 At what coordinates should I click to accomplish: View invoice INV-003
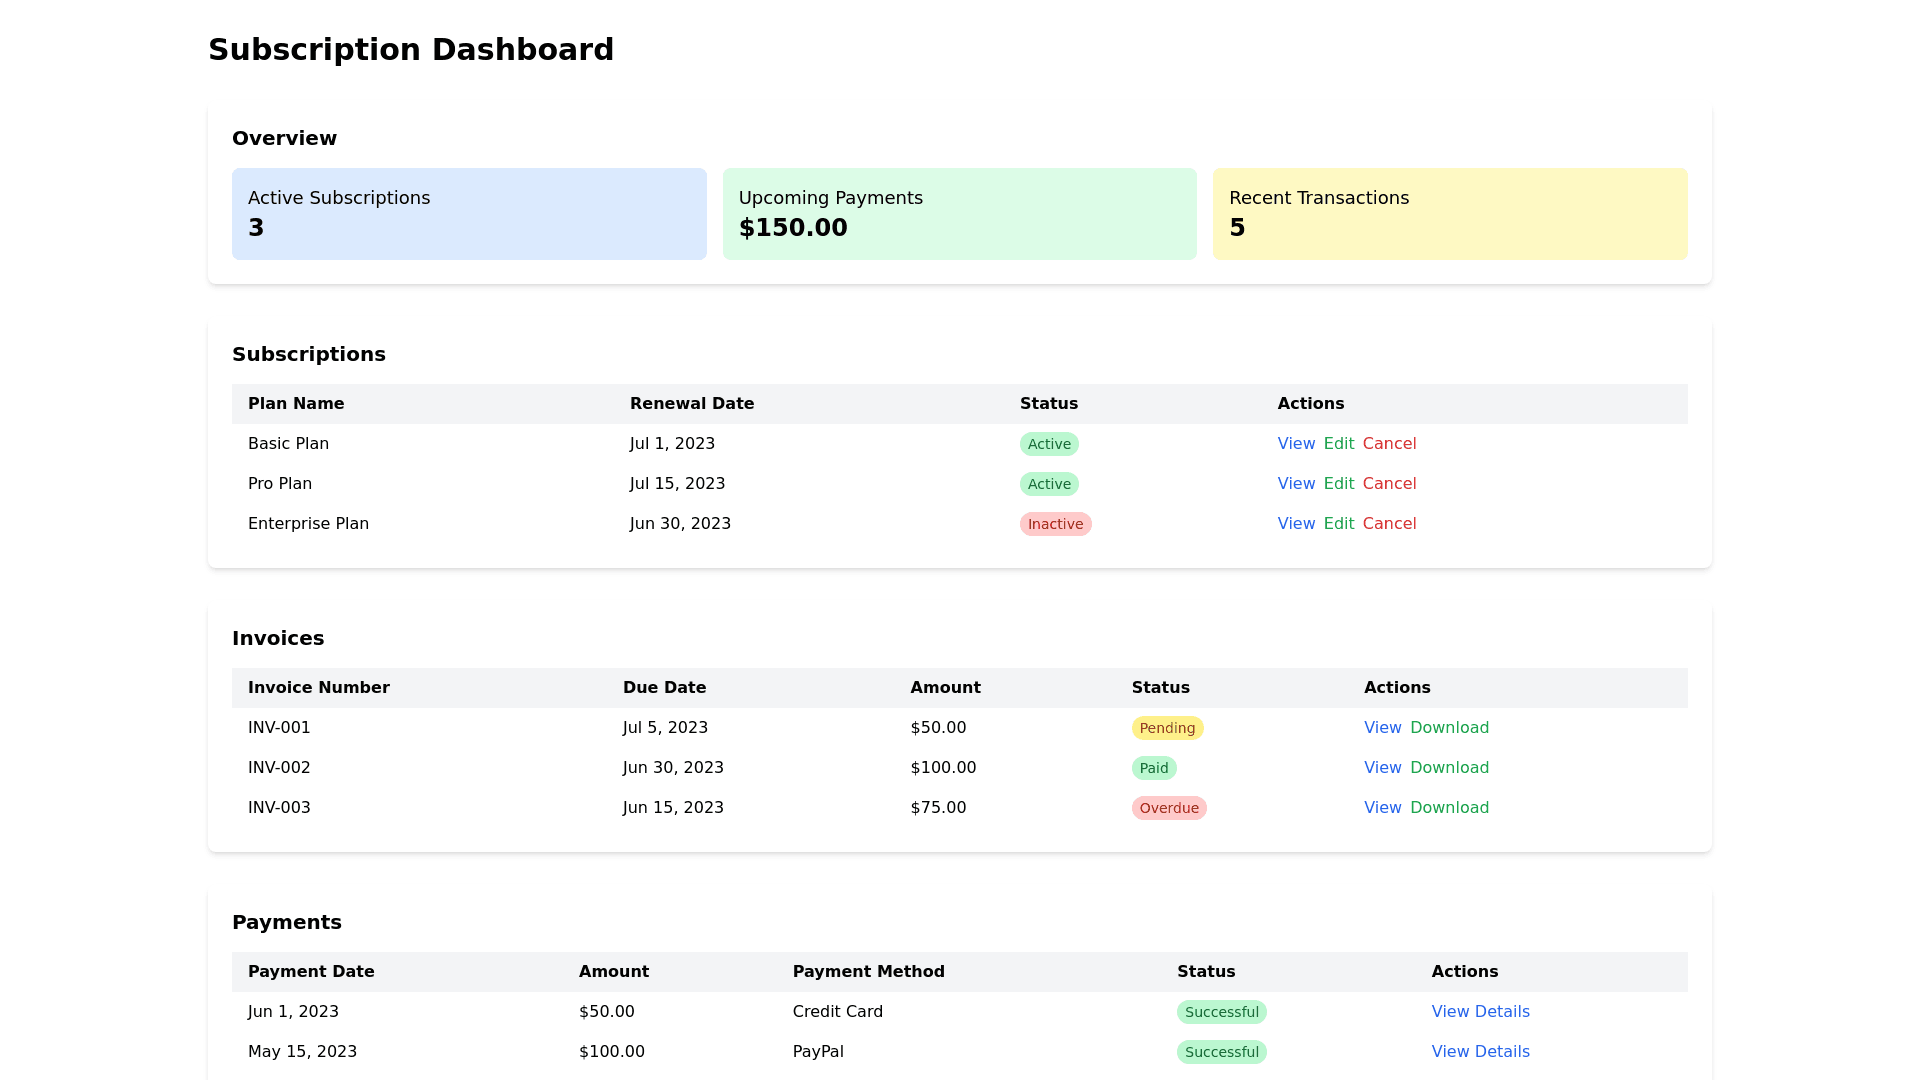point(1382,808)
